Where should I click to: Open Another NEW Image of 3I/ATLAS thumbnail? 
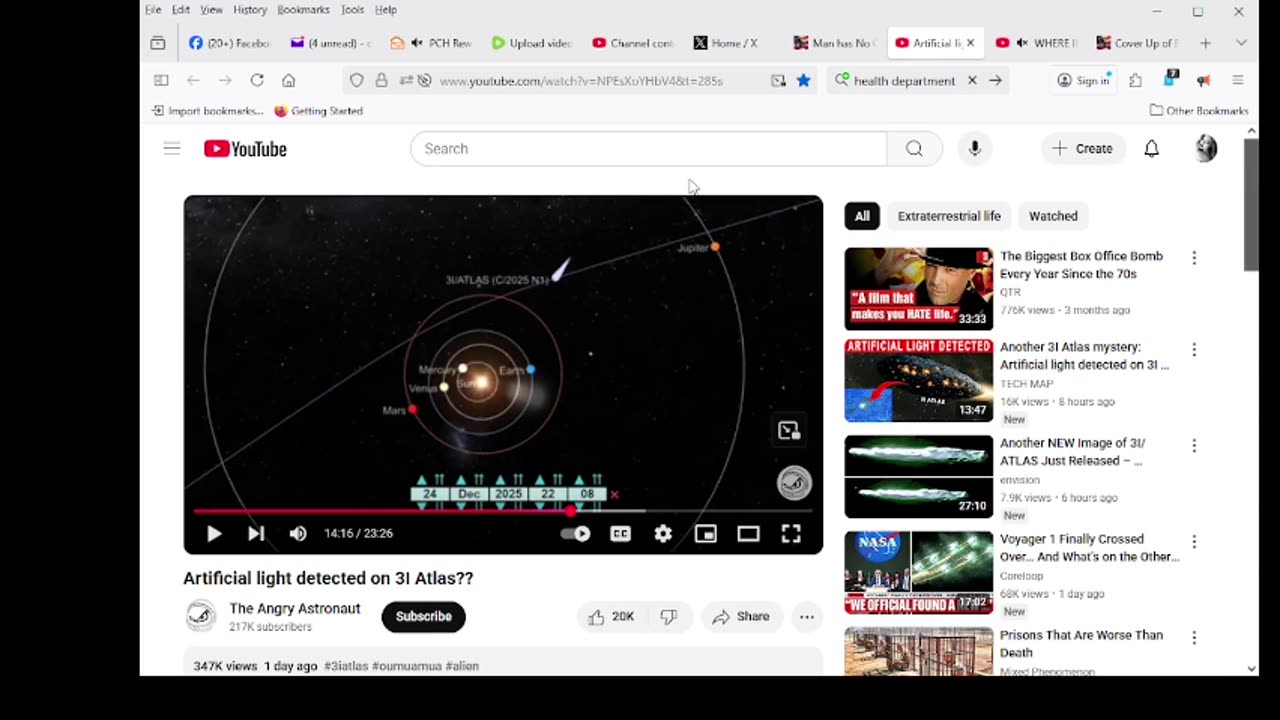(x=919, y=477)
